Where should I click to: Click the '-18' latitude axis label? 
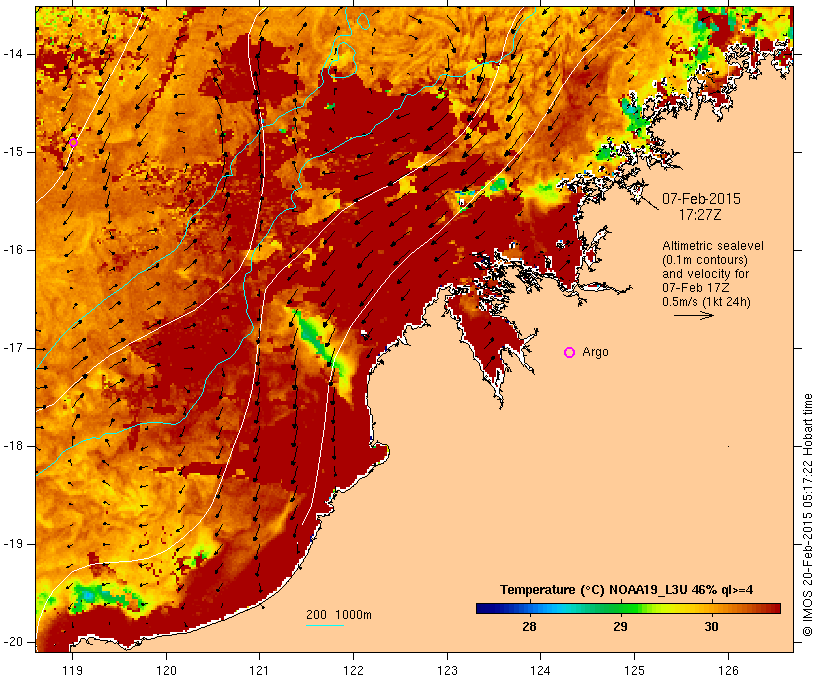[x=12, y=446]
